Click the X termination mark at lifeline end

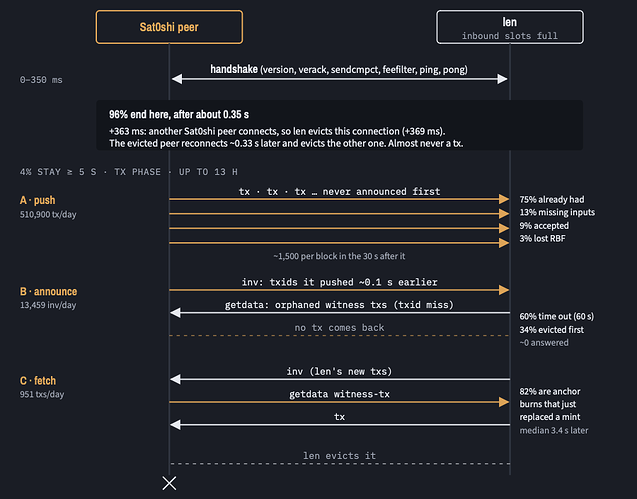[x=169, y=483]
